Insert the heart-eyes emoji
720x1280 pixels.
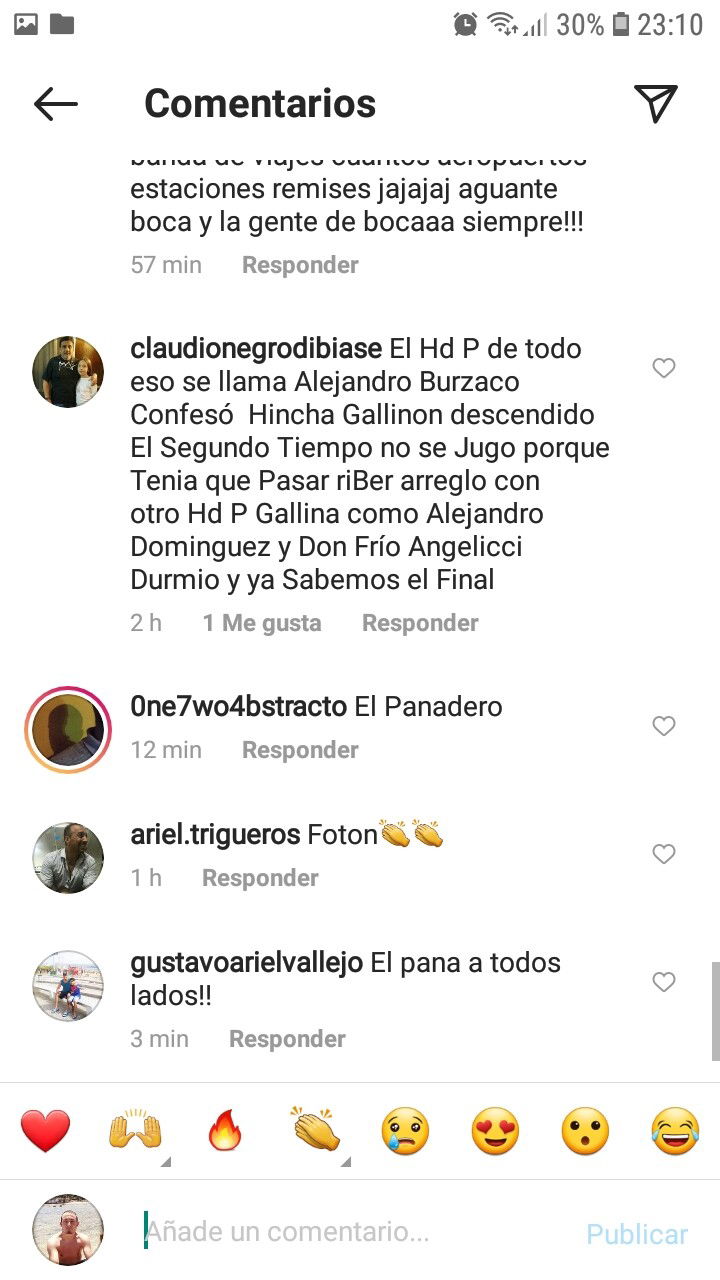(495, 1131)
